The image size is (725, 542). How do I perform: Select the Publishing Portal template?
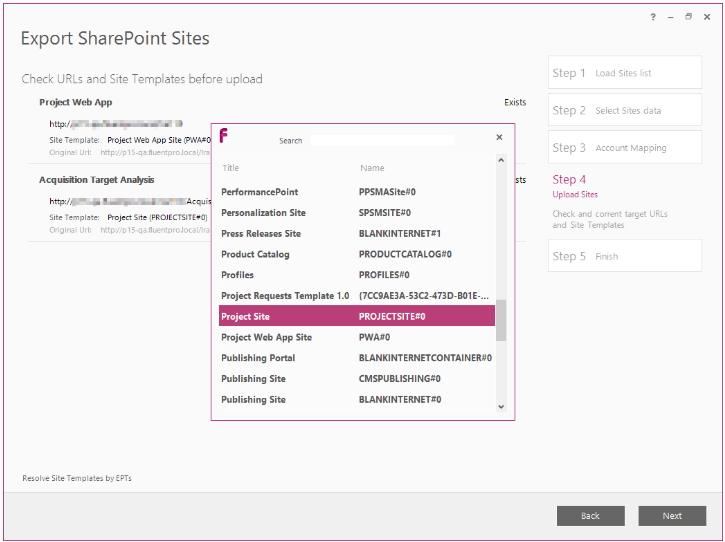(357, 358)
